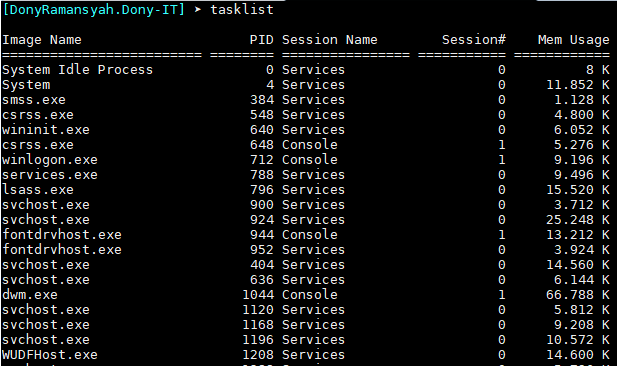Click the PID value "1168"

point(258,325)
